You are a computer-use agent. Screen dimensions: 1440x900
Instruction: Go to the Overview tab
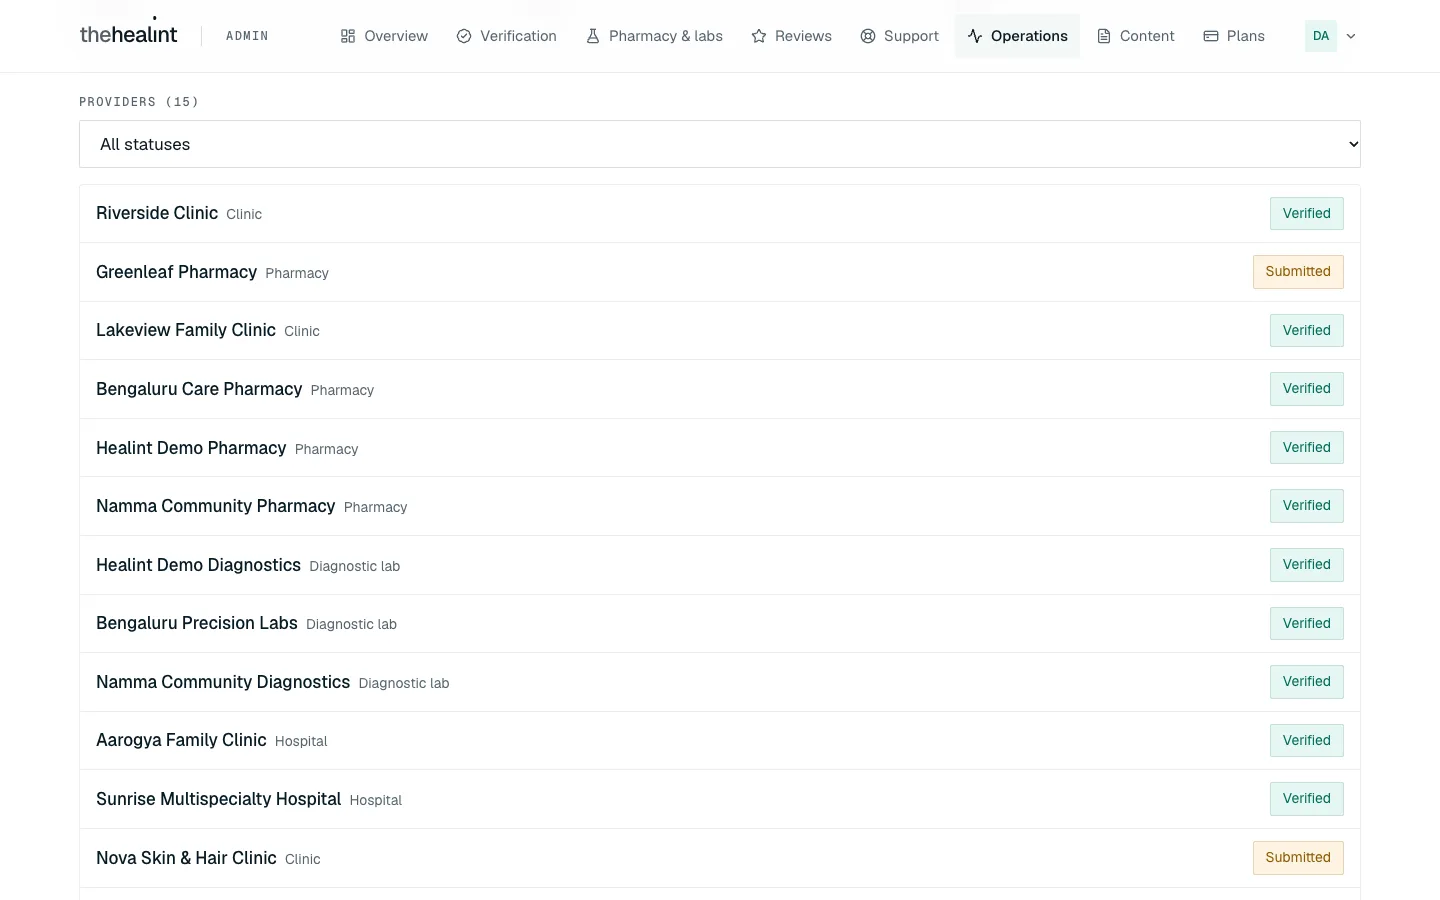(384, 36)
